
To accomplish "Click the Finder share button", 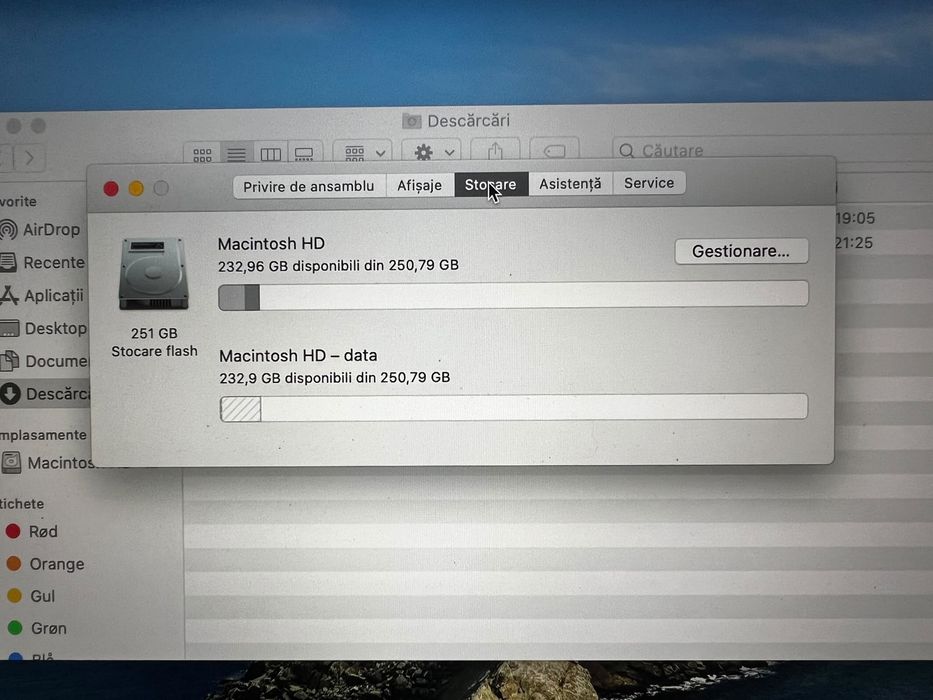I will pos(495,151).
